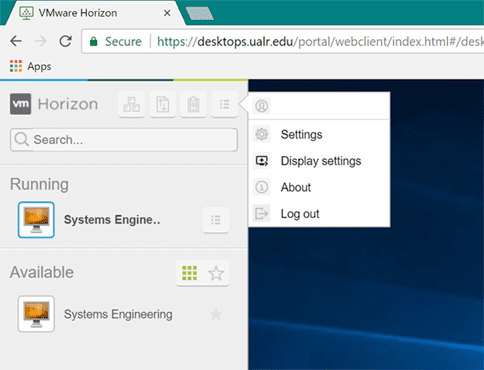Click the browser back arrow
484x370 pixels.
(16, 41)
